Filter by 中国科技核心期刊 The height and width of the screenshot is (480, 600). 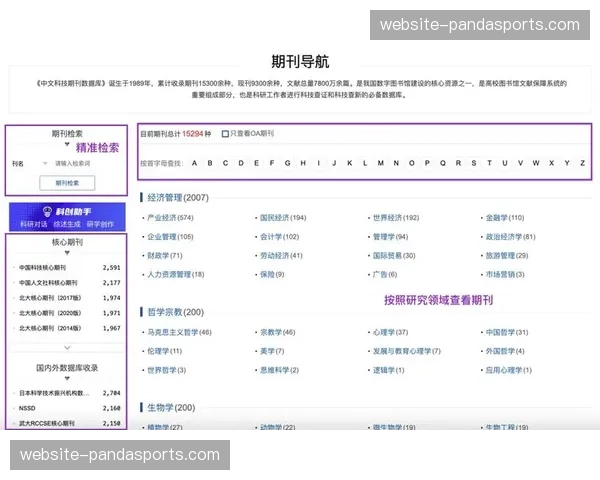[x=42, y=268]
